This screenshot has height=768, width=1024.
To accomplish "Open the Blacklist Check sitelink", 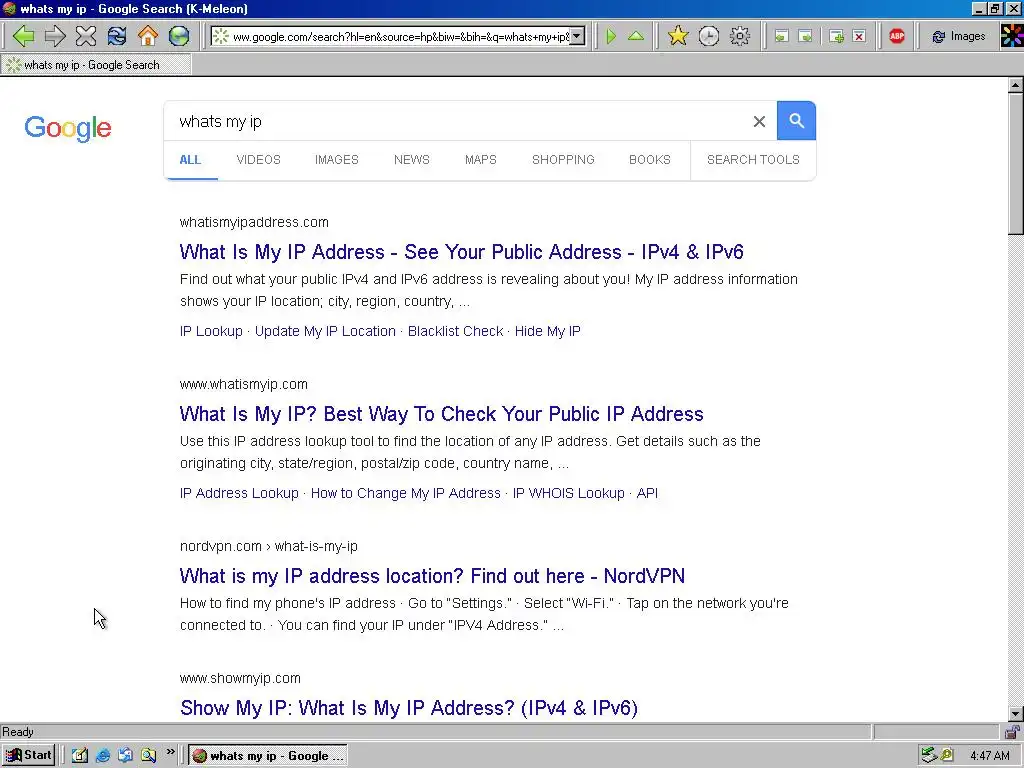I will pos(455,331).
